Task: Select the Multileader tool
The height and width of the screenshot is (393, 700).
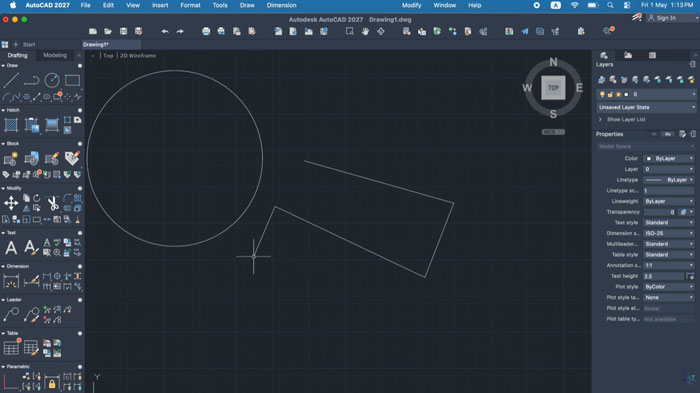Action: click(11, 314)
